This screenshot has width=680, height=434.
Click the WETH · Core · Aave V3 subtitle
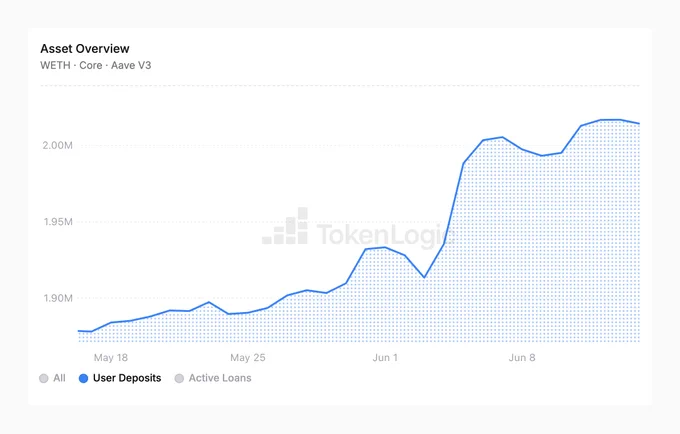[x=96, y=65]
